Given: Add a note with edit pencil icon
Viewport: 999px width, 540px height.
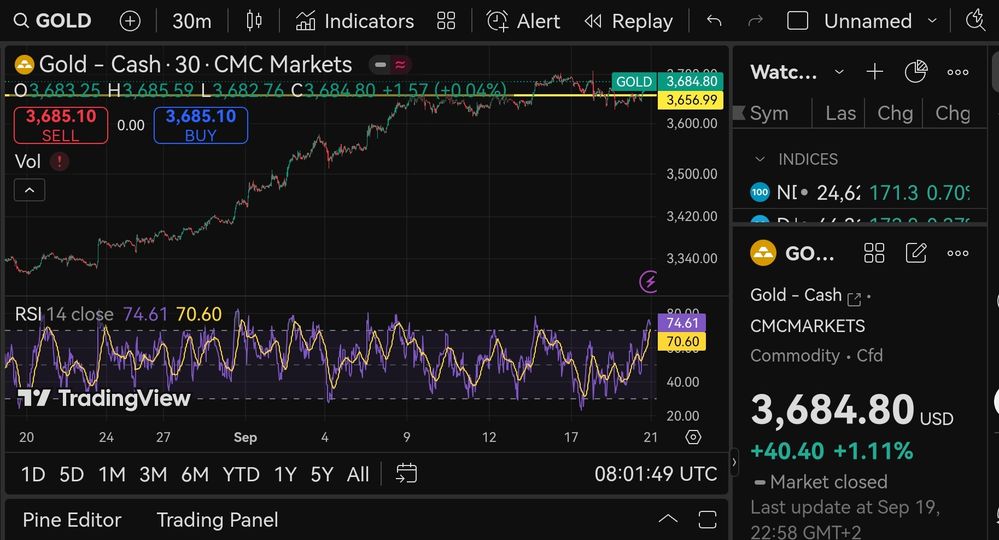Looking at the screenshot, I should tap(916, 253).
